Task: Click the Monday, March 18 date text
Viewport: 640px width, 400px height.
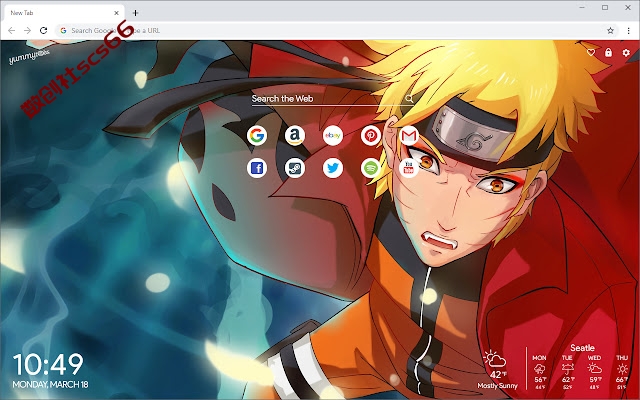Action: tap(50, 384)
